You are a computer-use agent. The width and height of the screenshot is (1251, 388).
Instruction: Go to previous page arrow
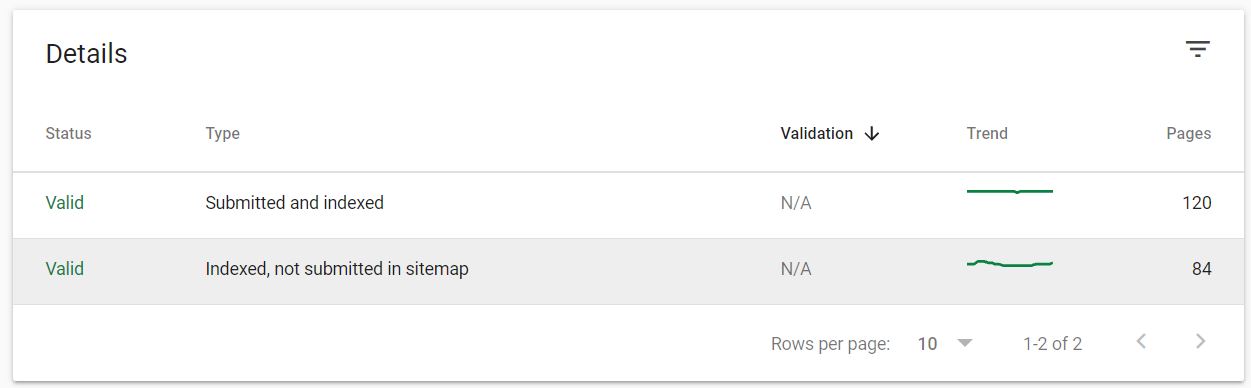1141,342
